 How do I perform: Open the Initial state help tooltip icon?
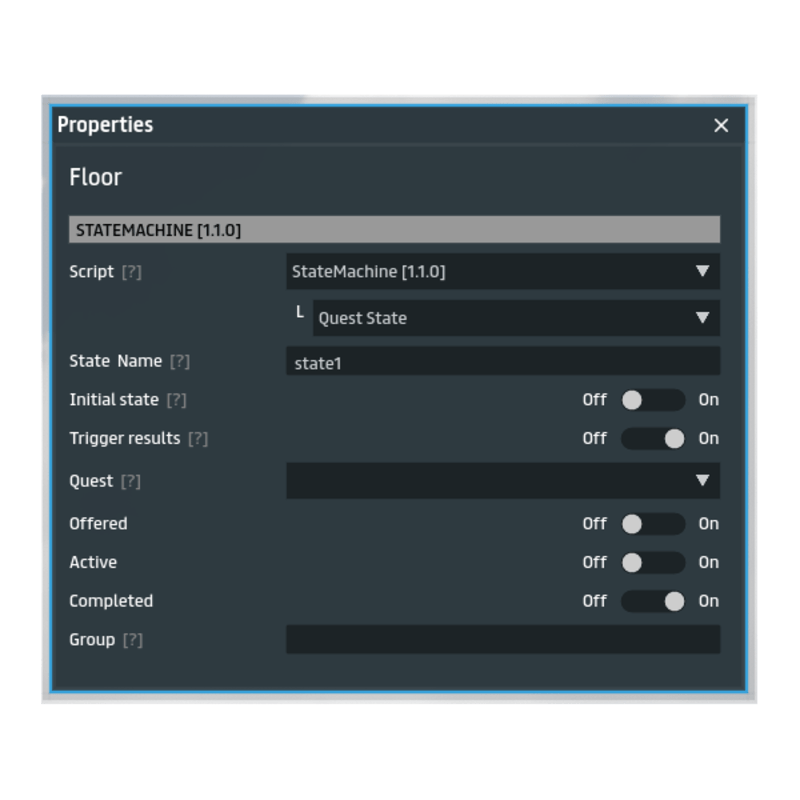click(x=176, y=400)
